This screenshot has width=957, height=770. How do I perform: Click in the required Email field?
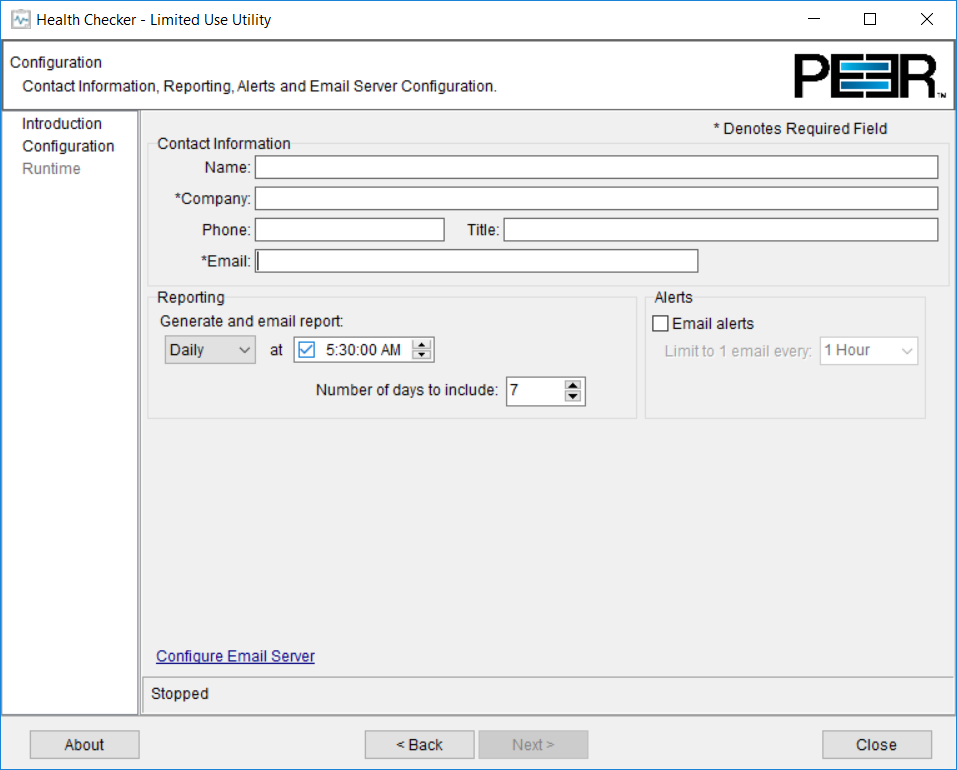click(477, 260)
